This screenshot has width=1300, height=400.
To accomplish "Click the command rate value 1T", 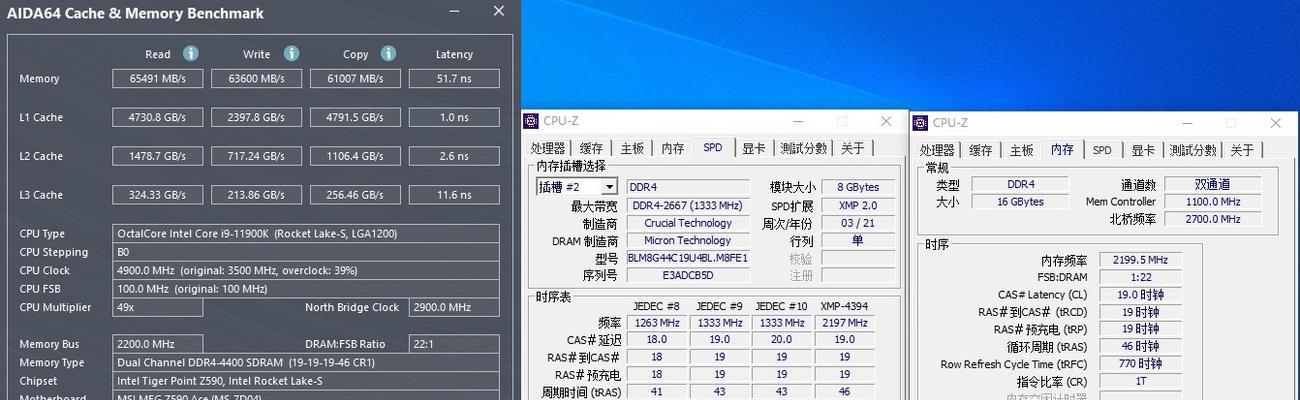I will tap(1140, 382).
